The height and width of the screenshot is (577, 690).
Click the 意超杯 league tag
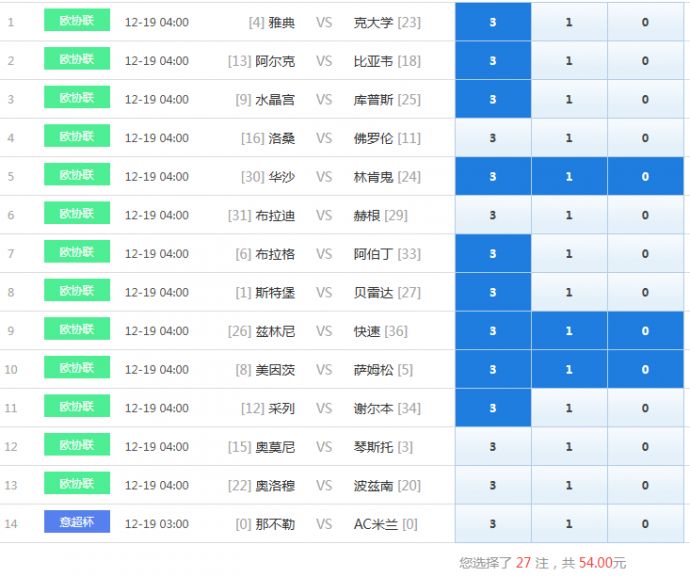pyautogui.click(x=77, y=522)
